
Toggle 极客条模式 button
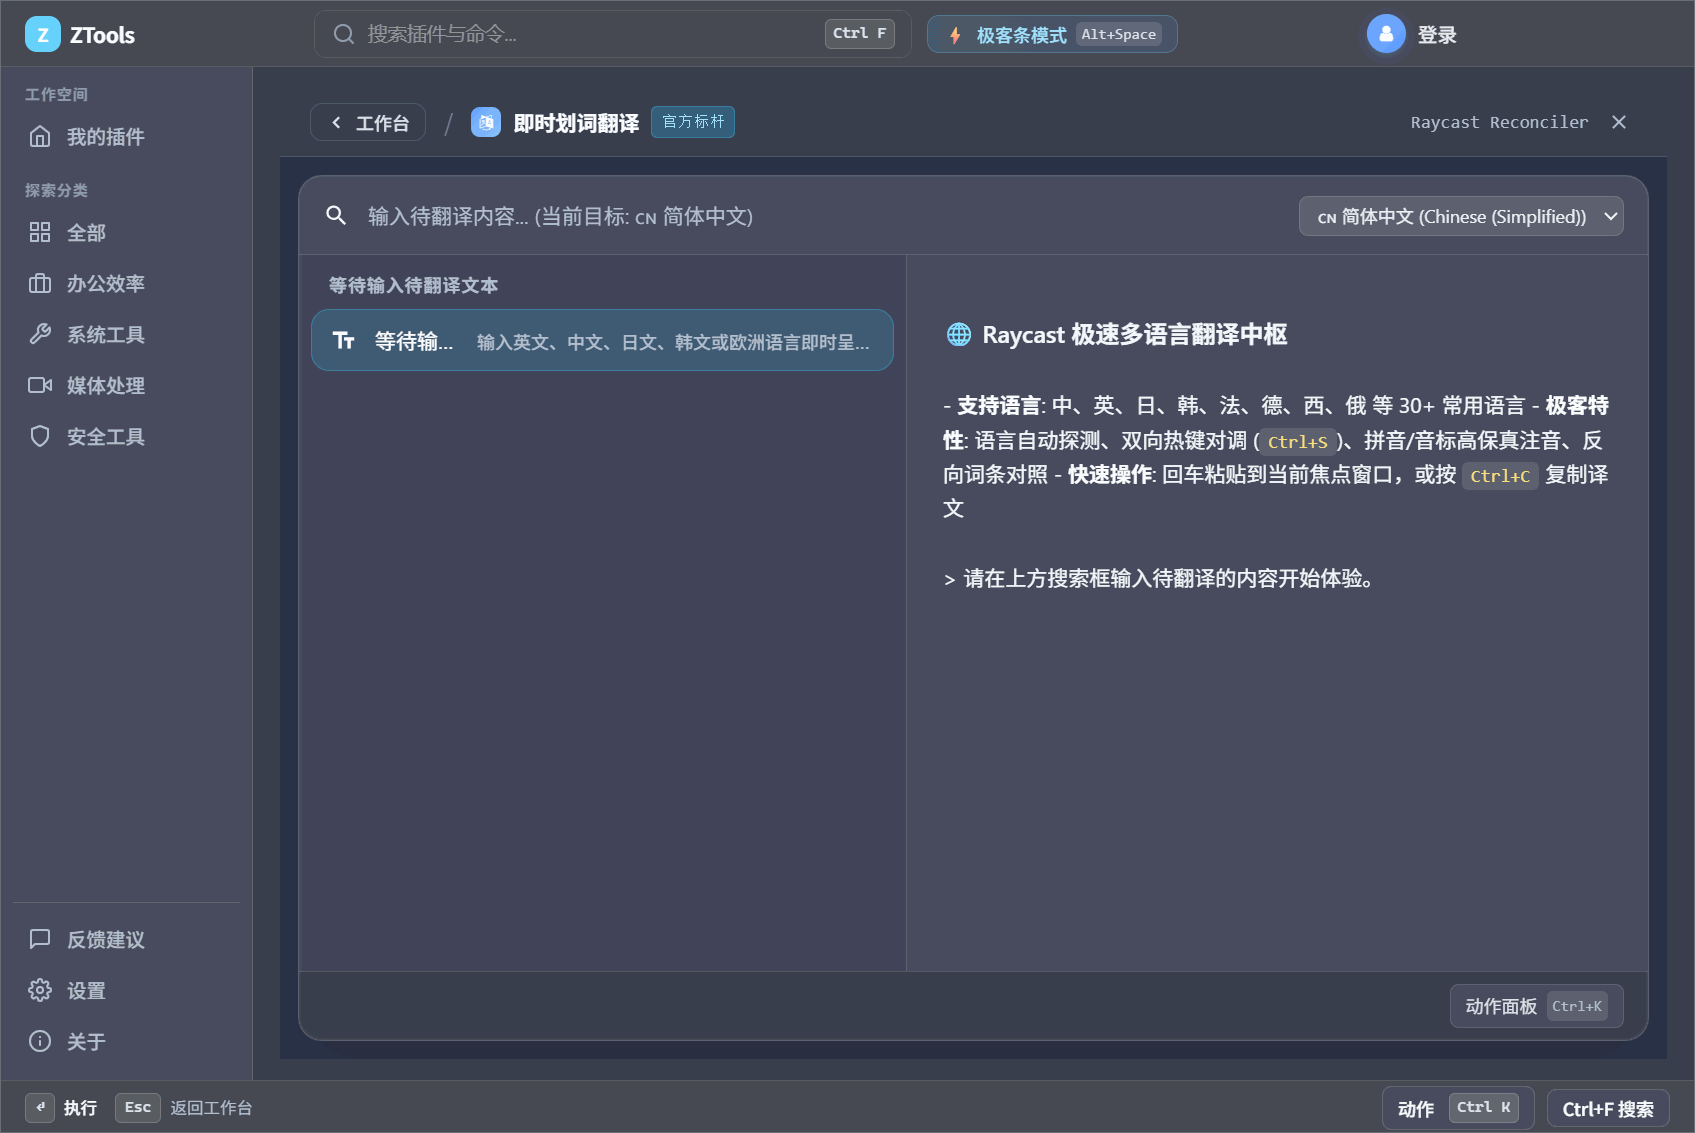[1052, 35]
